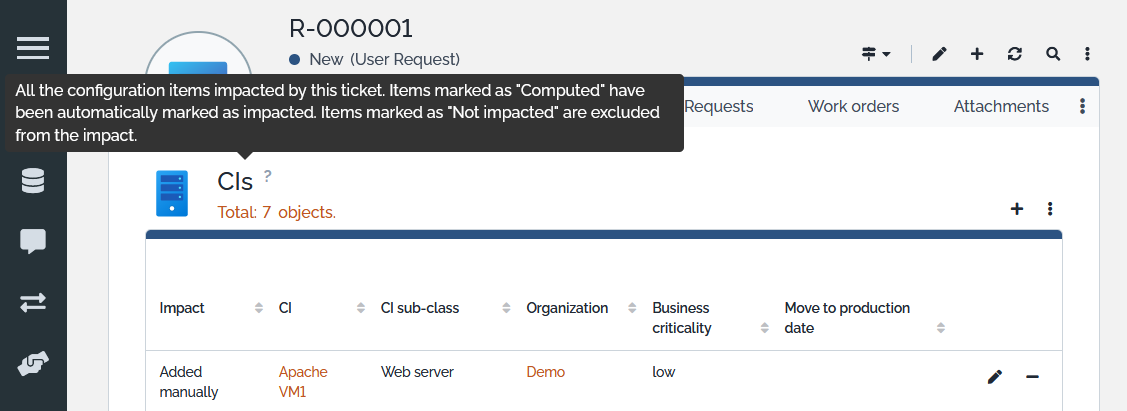The image size is (1127, 411).
Task: Add a CI with the plus icon
Action: pyautogui.click(x=1017, y=209)
